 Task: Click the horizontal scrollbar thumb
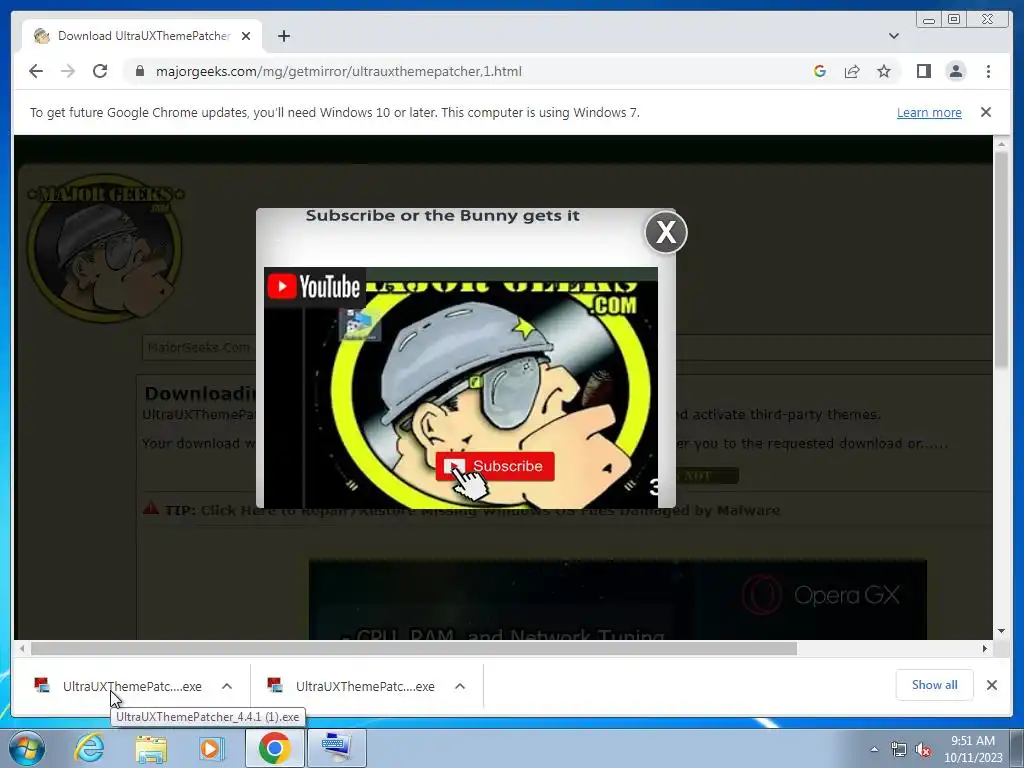pyautogui.click(x=414, y=648)
